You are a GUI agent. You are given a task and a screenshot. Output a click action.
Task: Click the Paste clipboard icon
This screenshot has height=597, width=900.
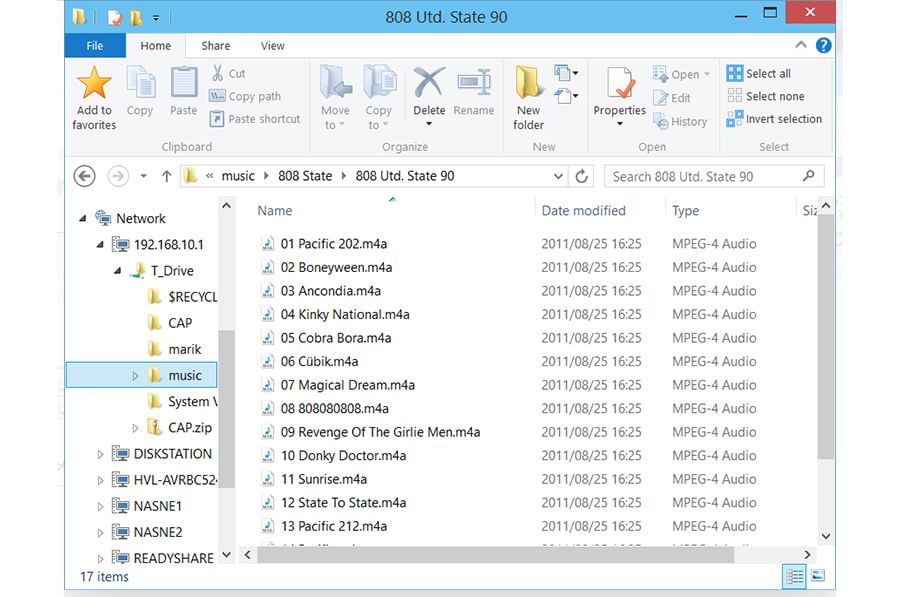[x=183, y=84]
